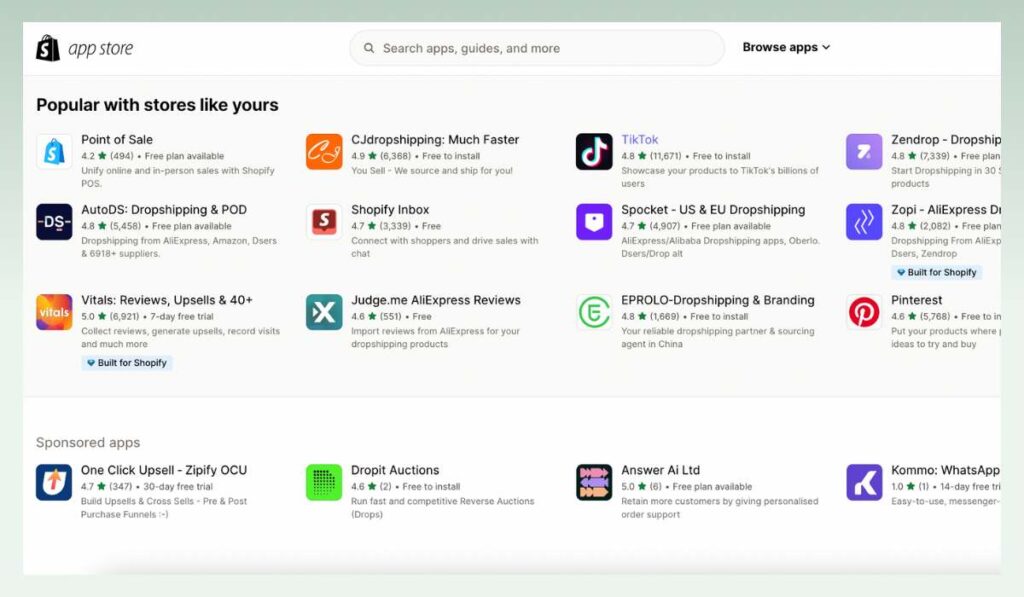Open Judge.me AliExpress Reviews listing

[436, 300]
